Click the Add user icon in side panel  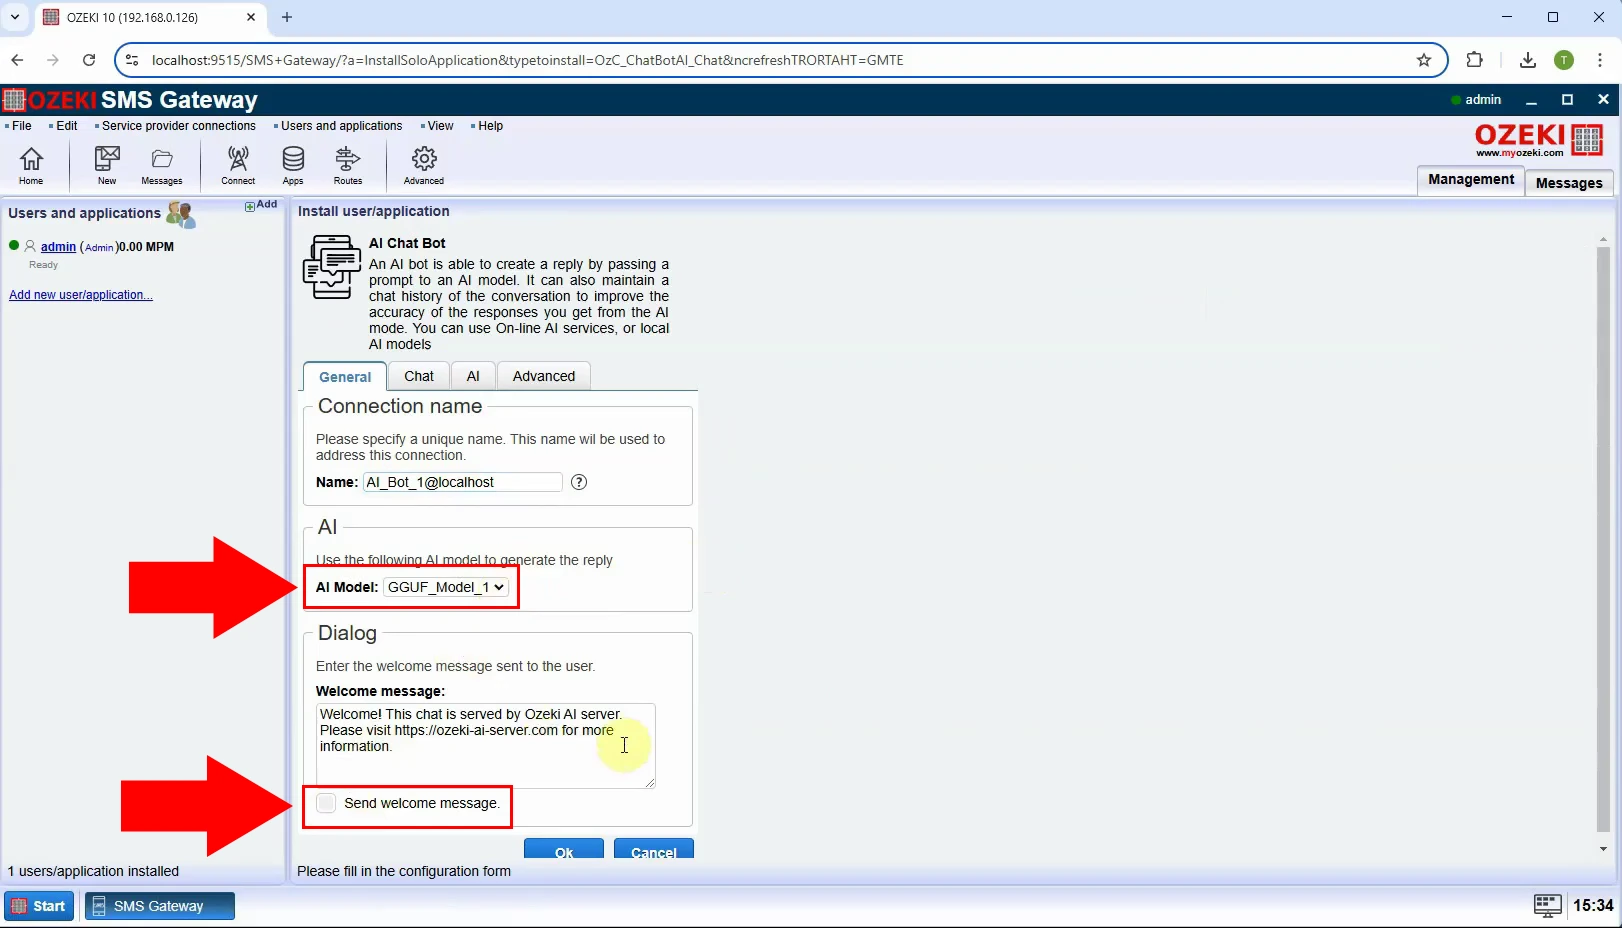(x=261, y=205)
